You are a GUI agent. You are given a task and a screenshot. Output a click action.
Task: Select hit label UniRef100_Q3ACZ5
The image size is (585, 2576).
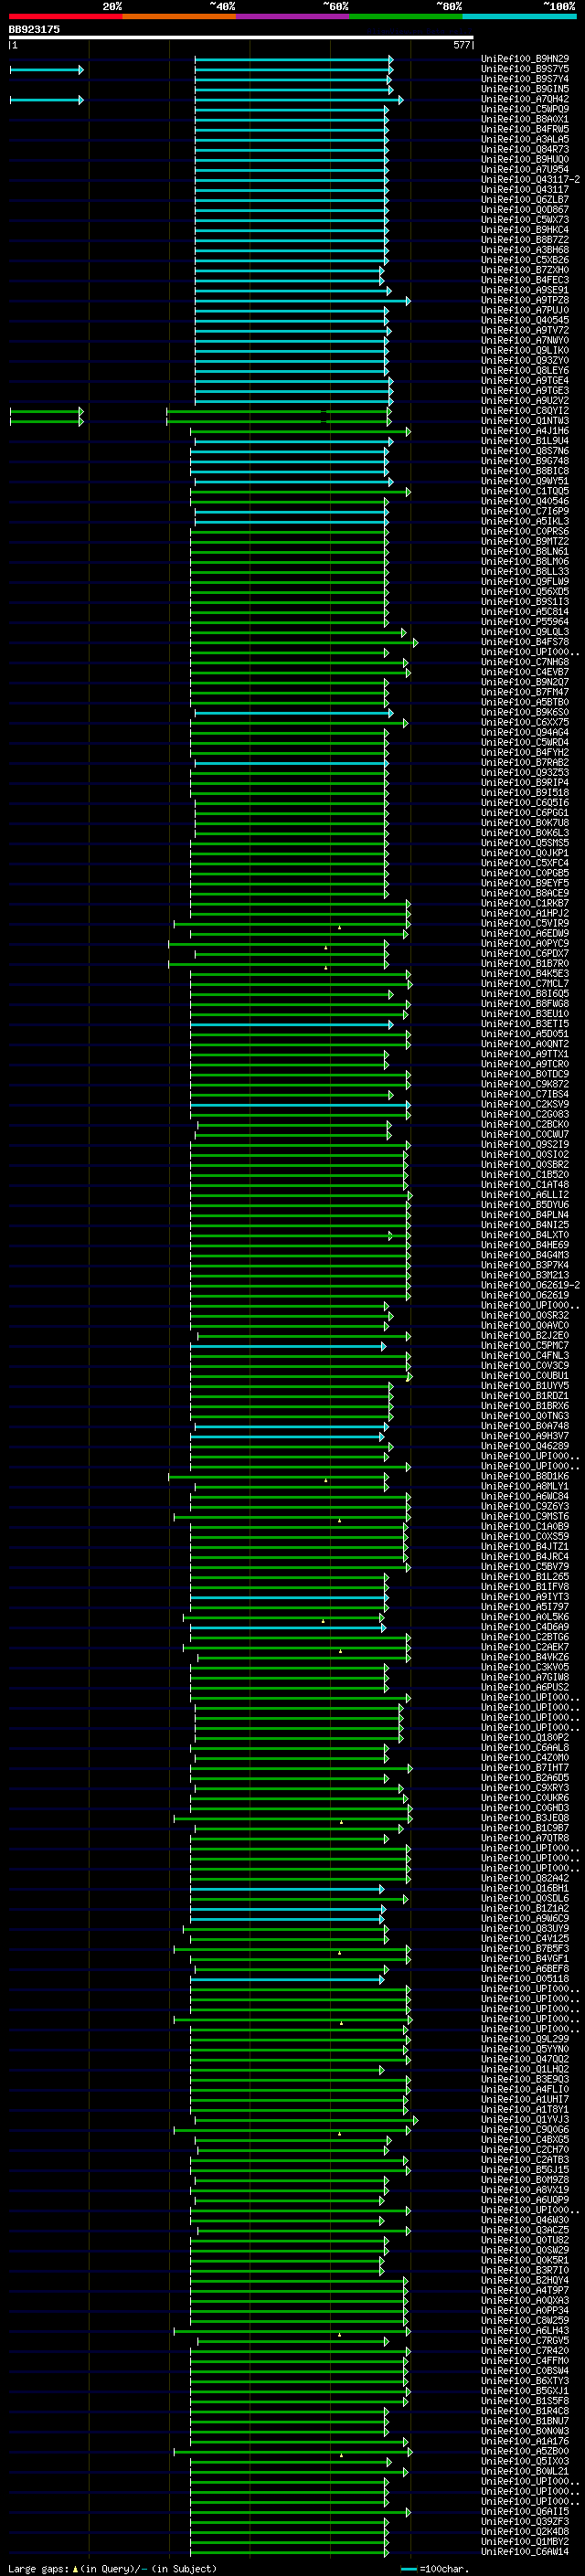[525, 2230]
